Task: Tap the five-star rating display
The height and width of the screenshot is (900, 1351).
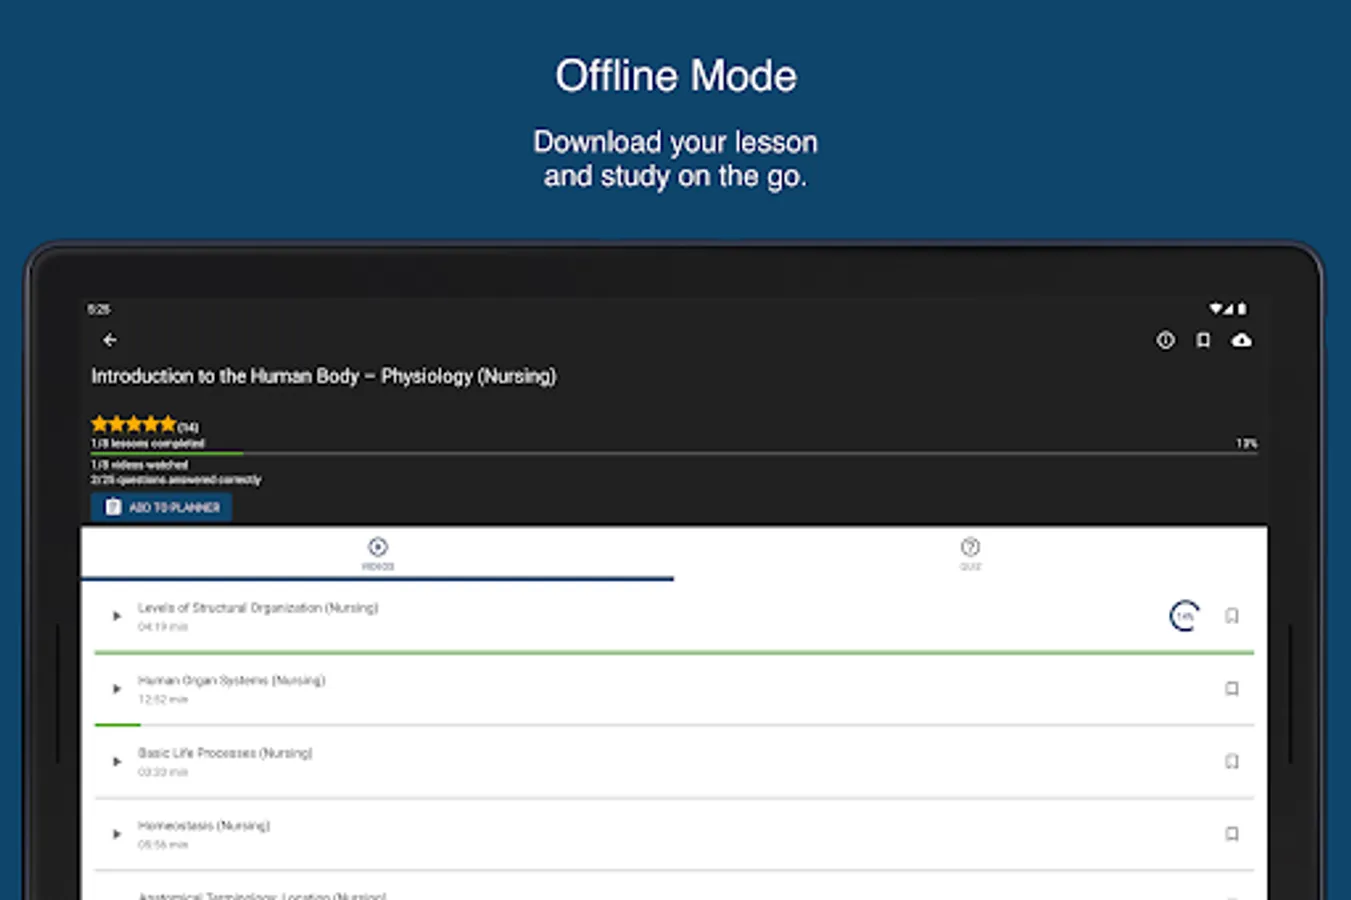Action: pos(135,423)
